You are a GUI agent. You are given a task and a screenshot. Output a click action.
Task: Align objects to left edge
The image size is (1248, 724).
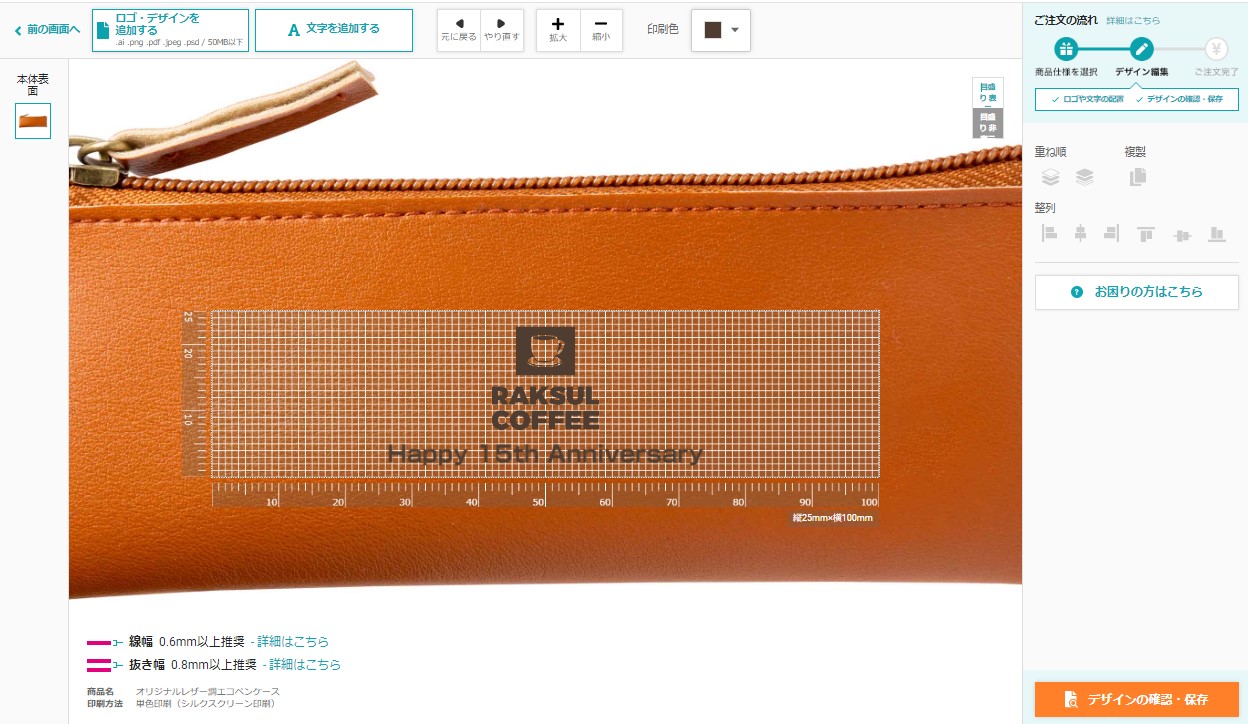click(x=1049, y=233)
